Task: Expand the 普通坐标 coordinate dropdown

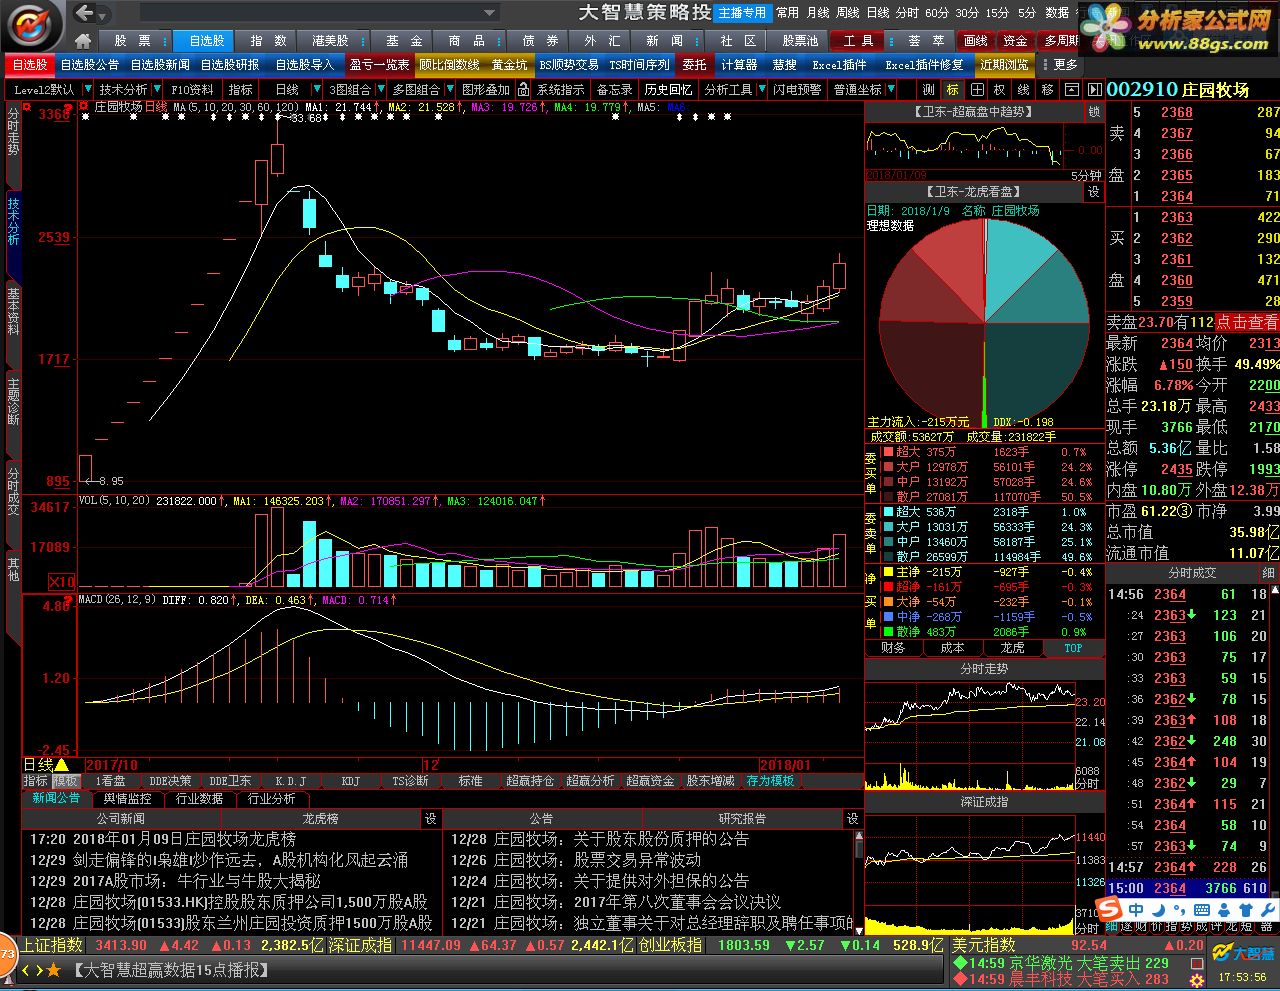Action: pyautogui.click(x=891, y=89)
